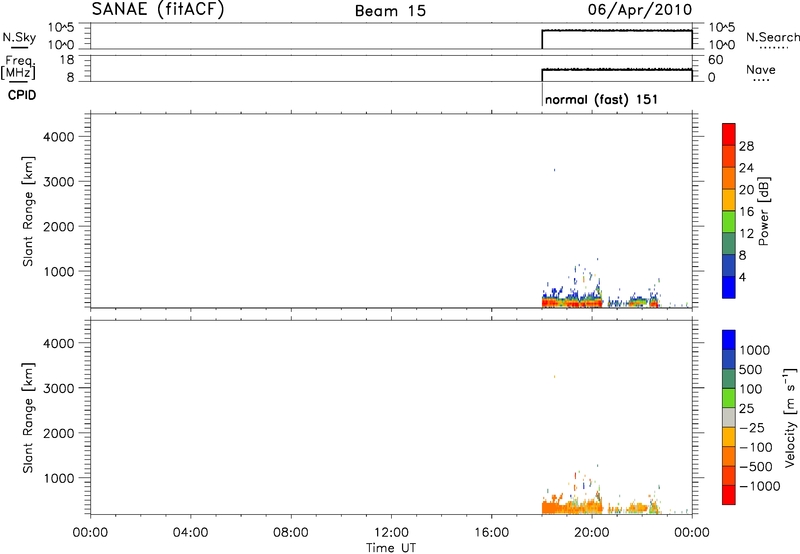Click the top blue band of velocity colorbar
The width and height of the screenshot is (800, 554).
coord(729,340)
